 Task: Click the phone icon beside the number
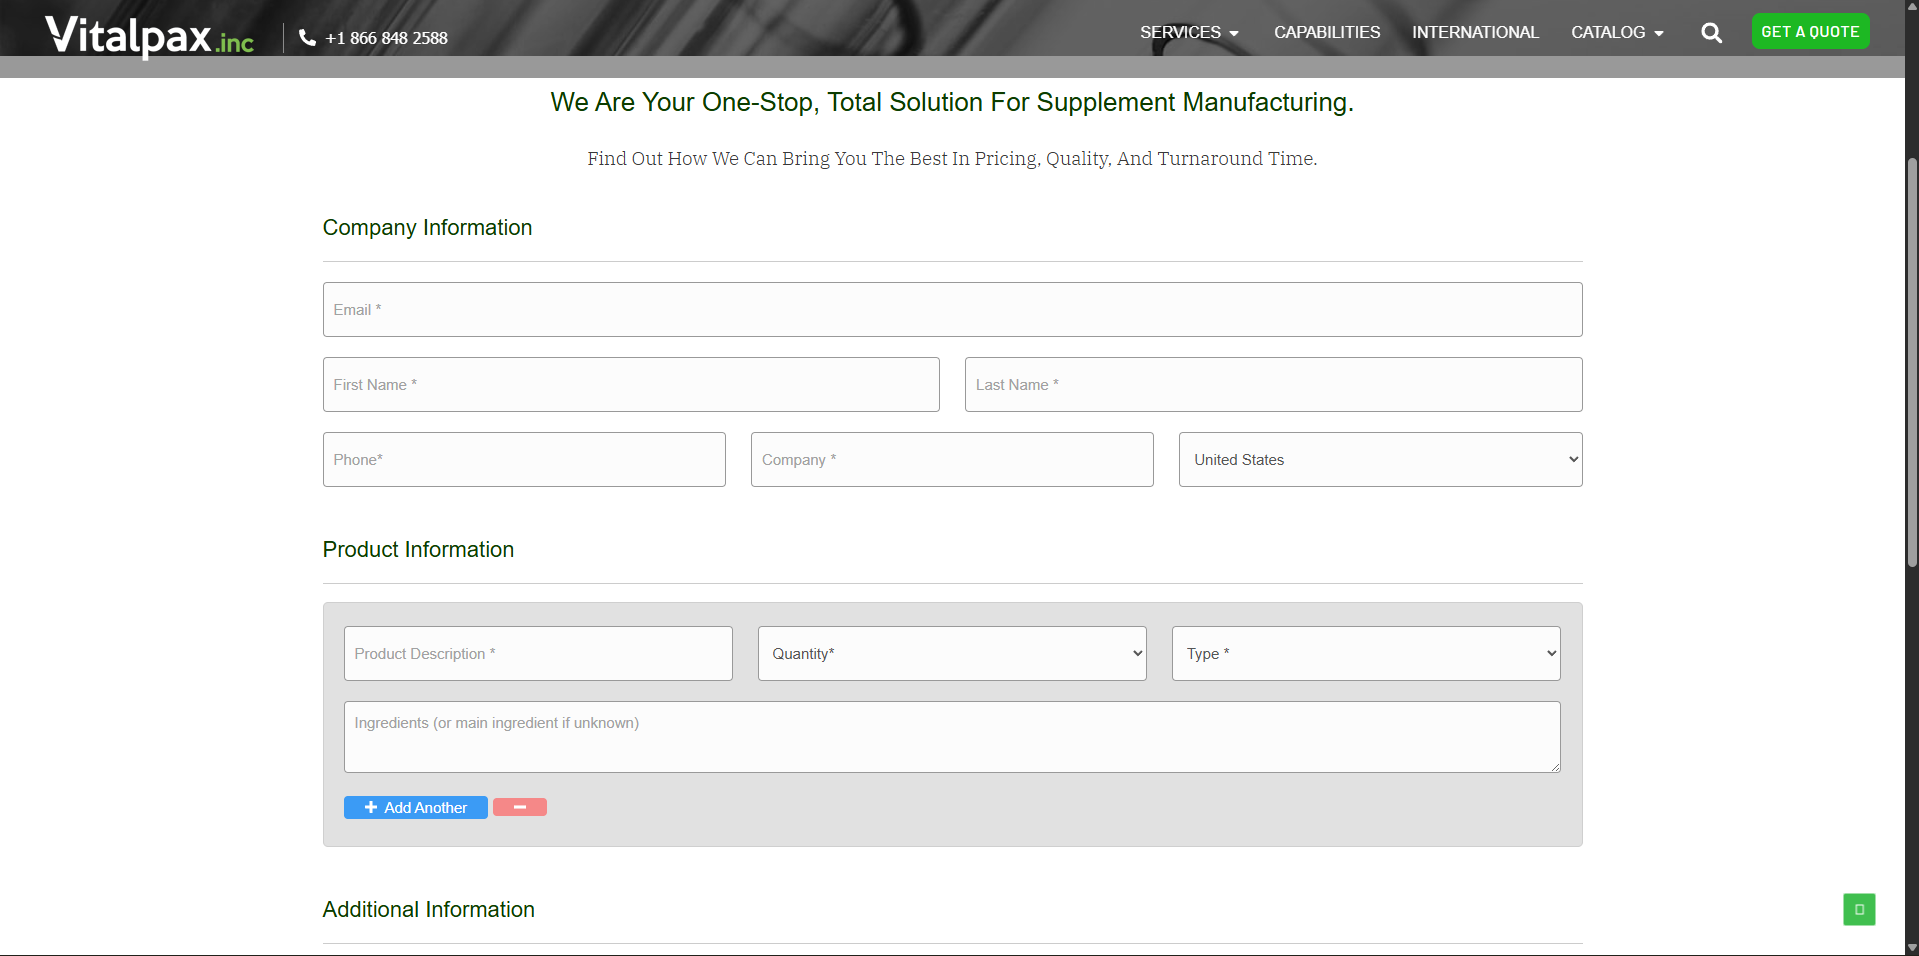(308, 38)
